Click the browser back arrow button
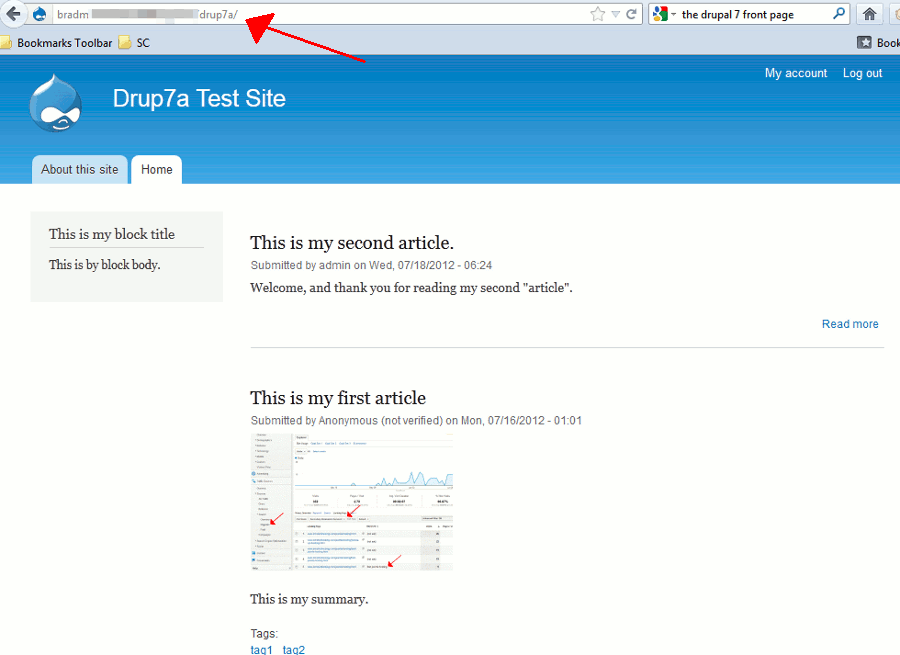 13,14
